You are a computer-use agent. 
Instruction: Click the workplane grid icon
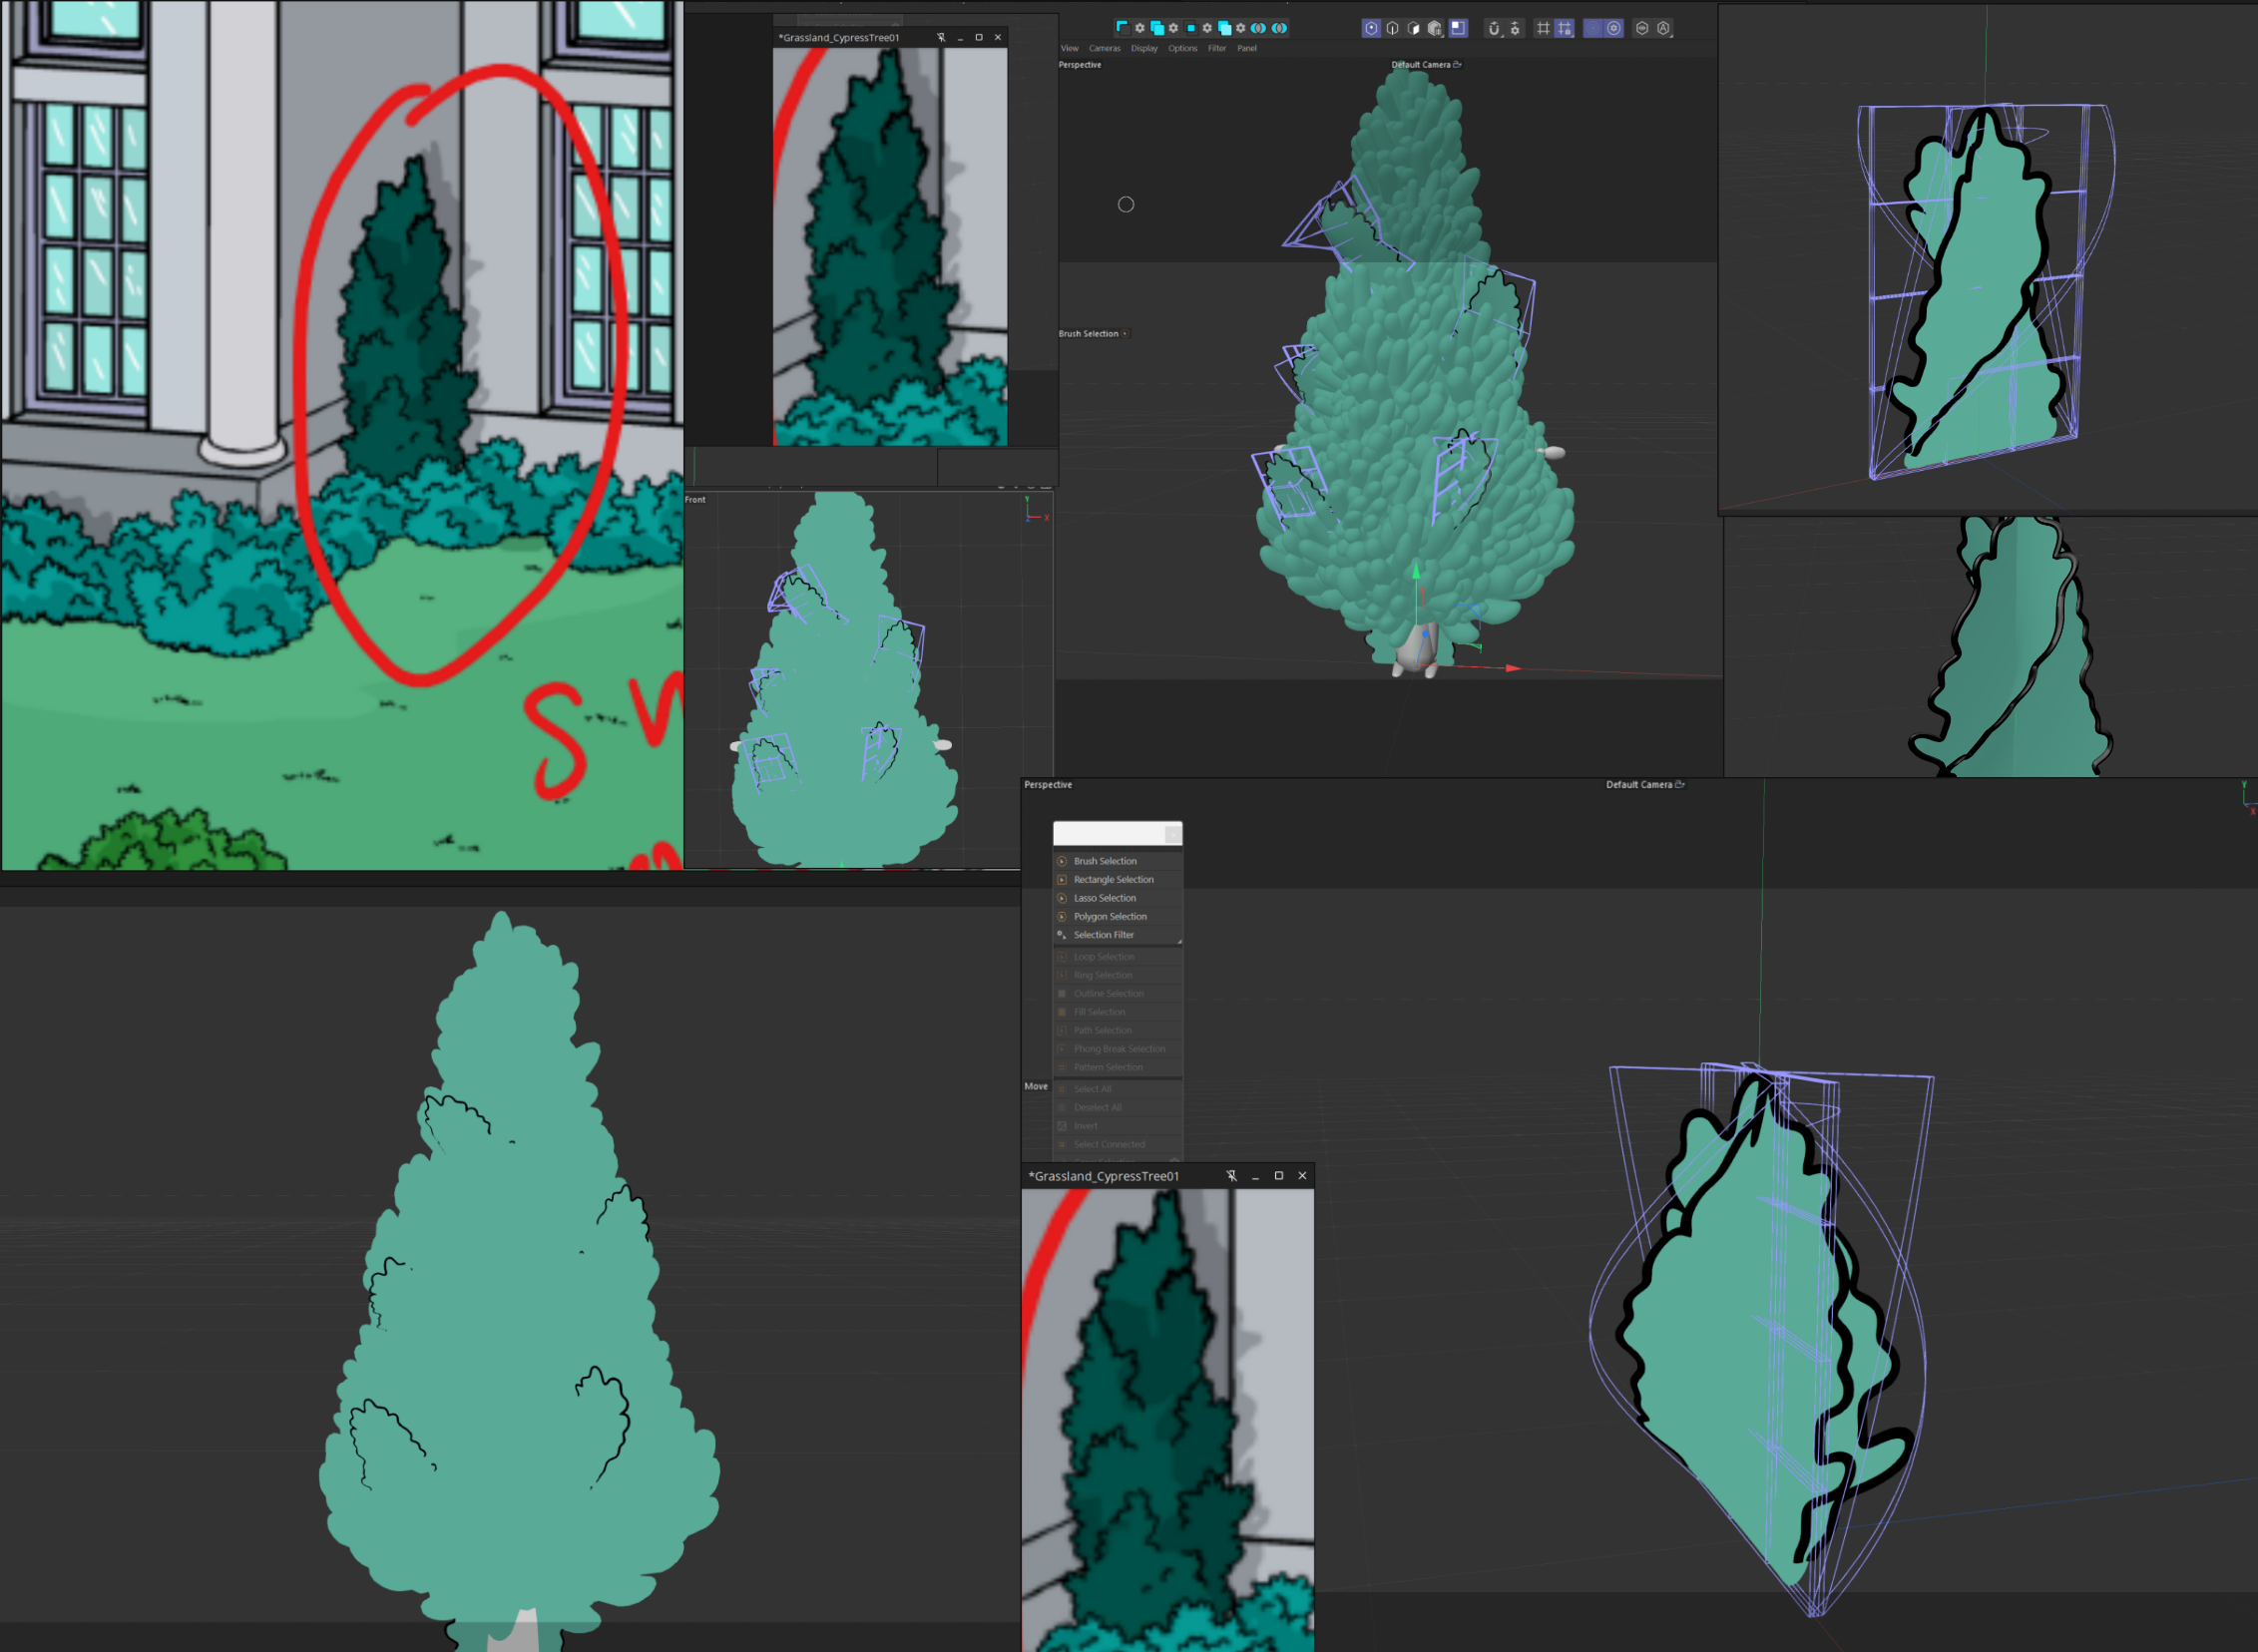click(1543, 28)
